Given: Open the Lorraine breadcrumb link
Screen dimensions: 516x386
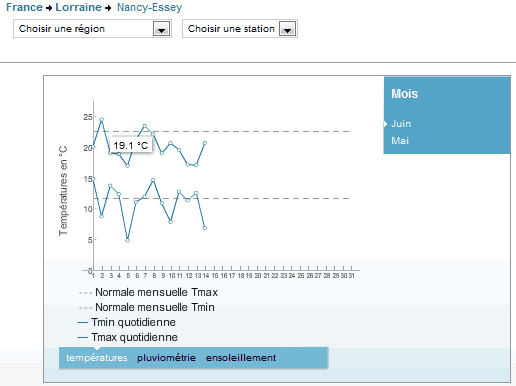Looking at the screenshot, I should [78, 7].
